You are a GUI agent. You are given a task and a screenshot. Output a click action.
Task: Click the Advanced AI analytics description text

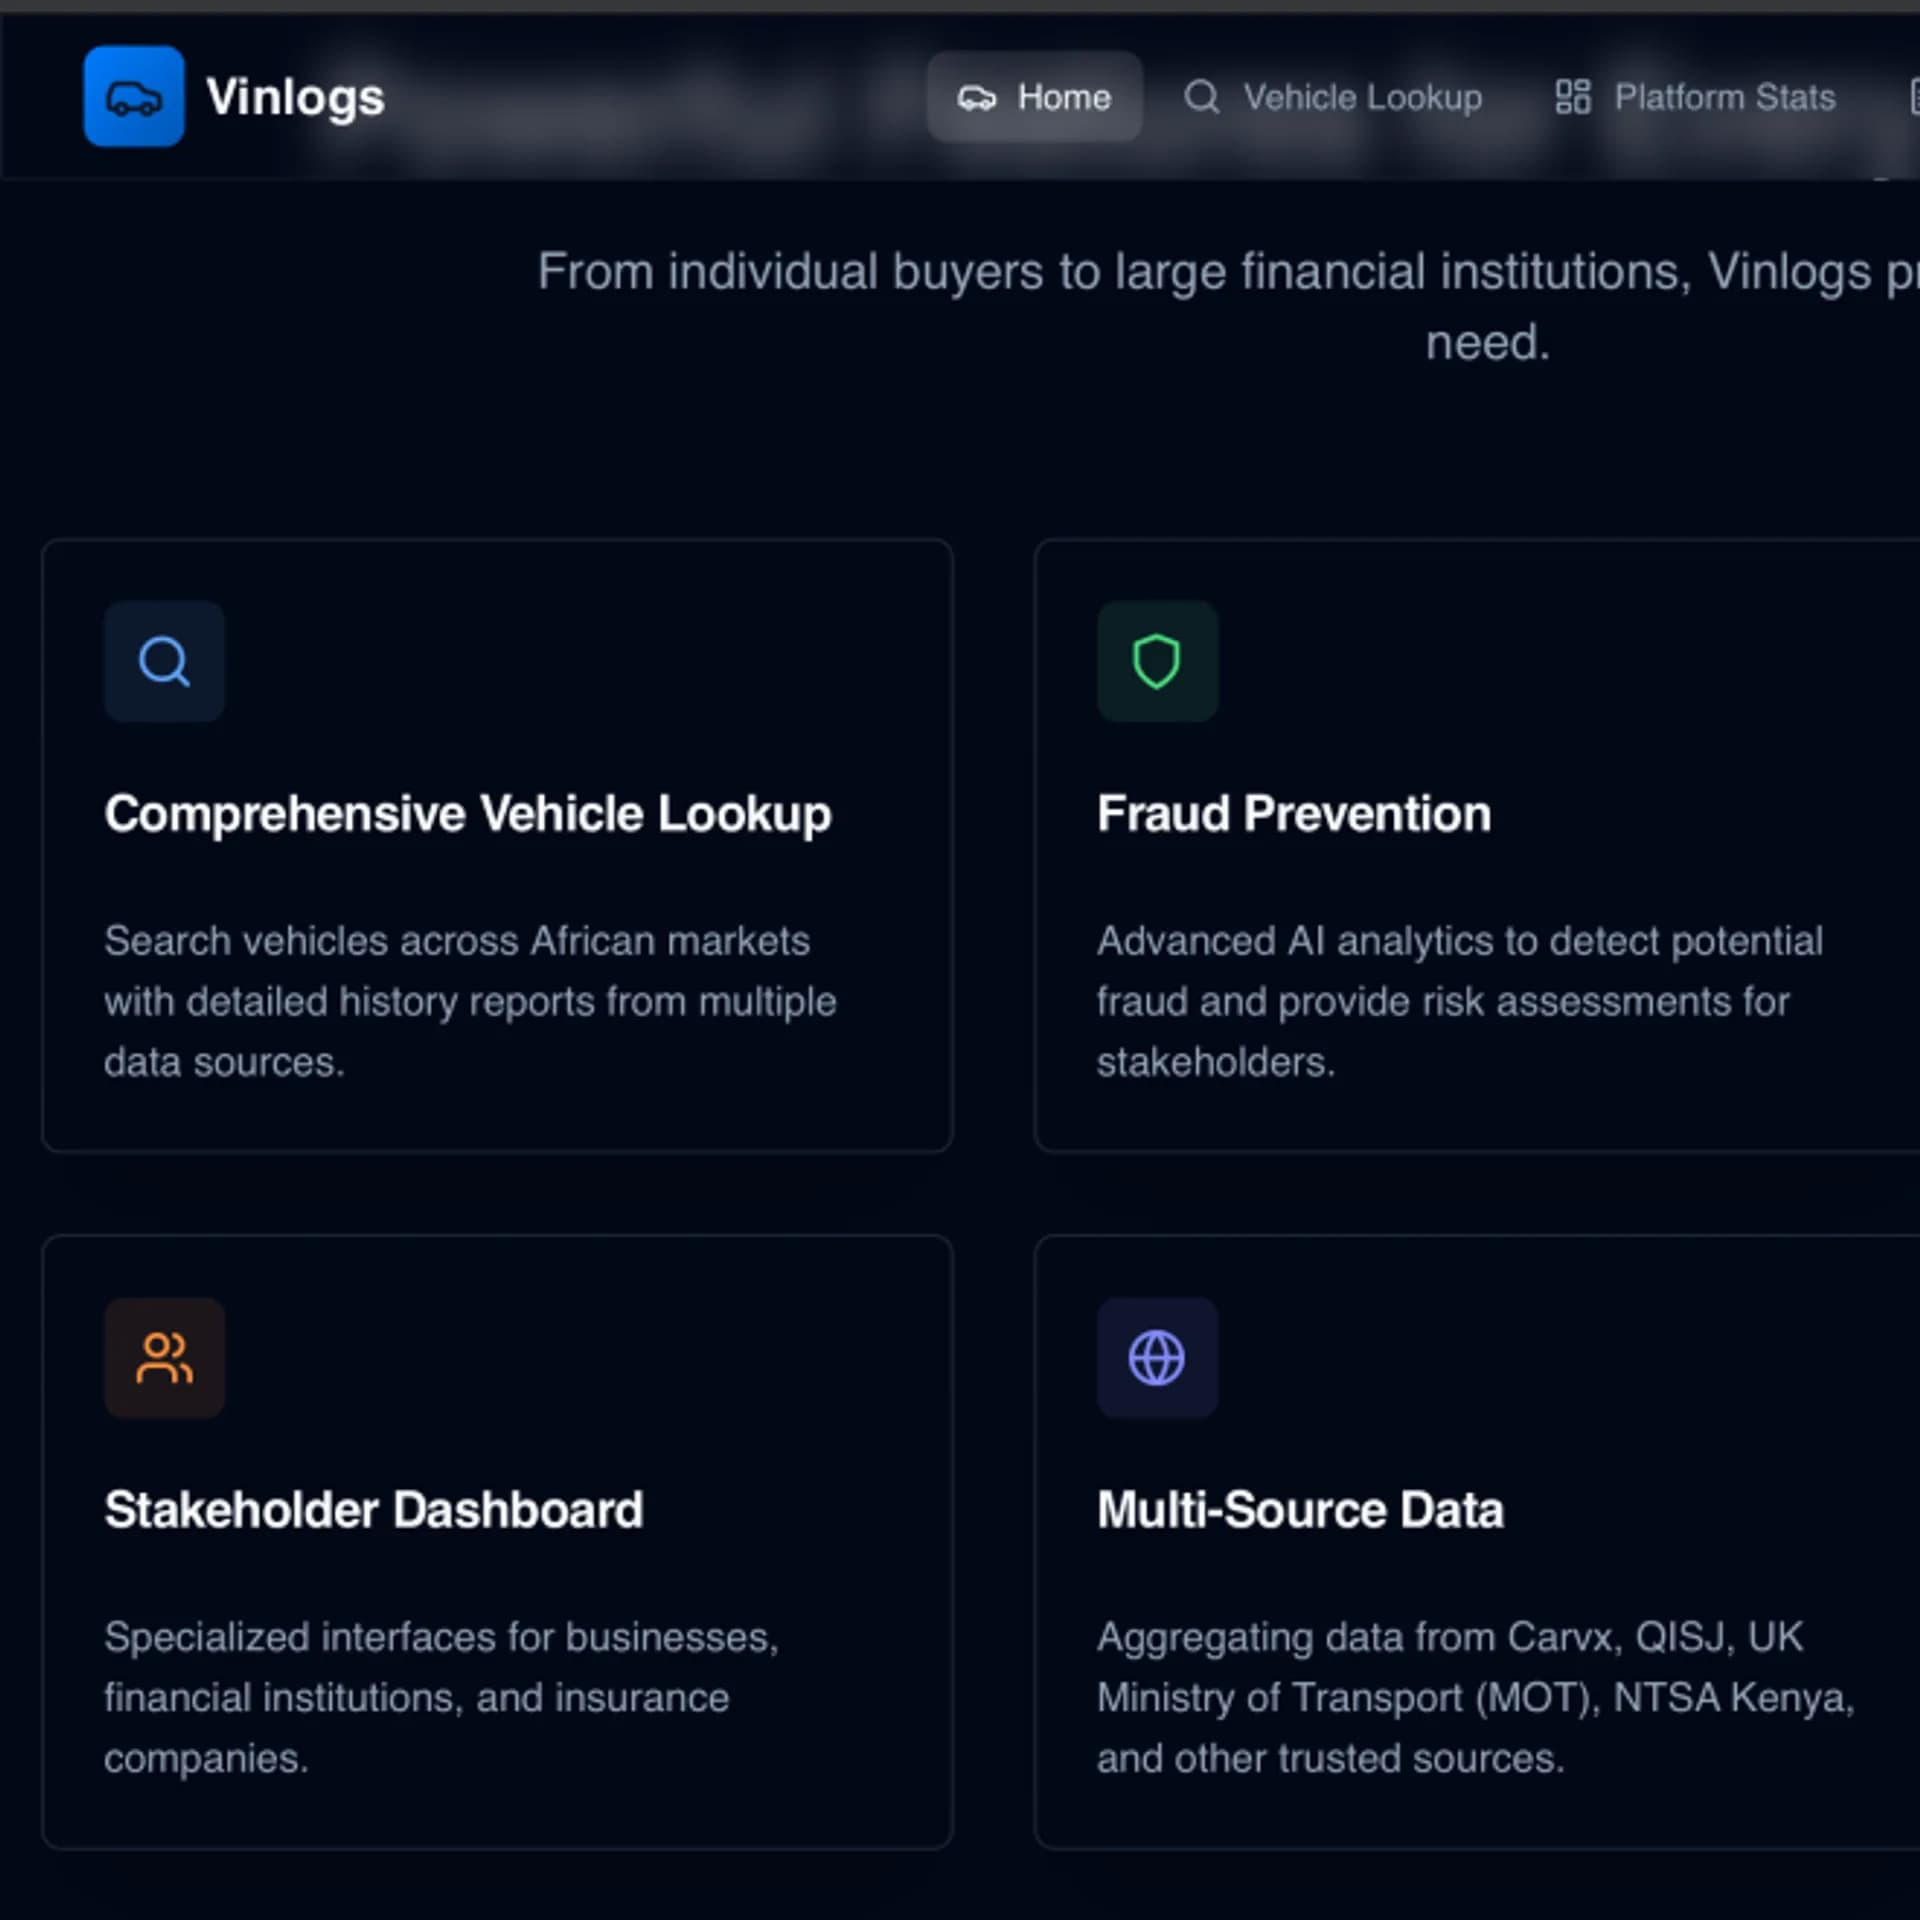(x=1460, y=1002)
